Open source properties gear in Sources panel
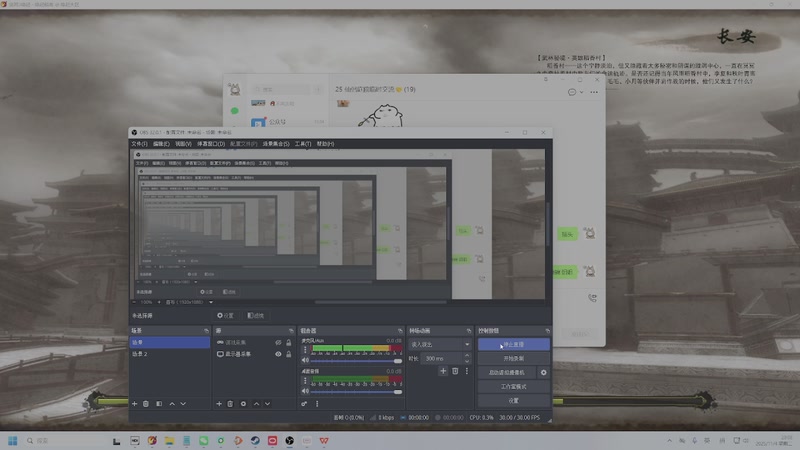Image resolution: width=800 pixels, height=450 pixels. coord(243,404)
